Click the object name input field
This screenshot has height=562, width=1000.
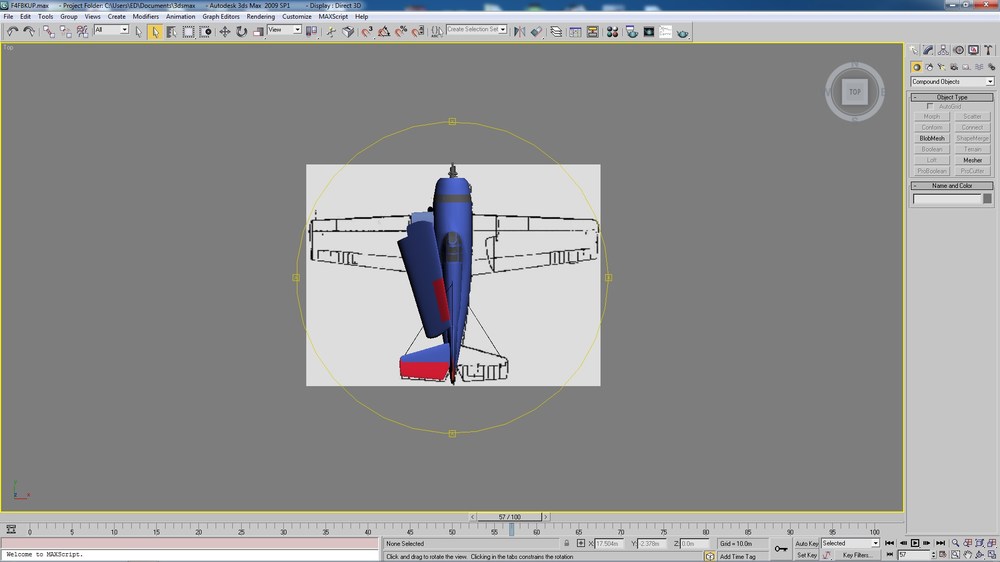click(x=946, y=199)
